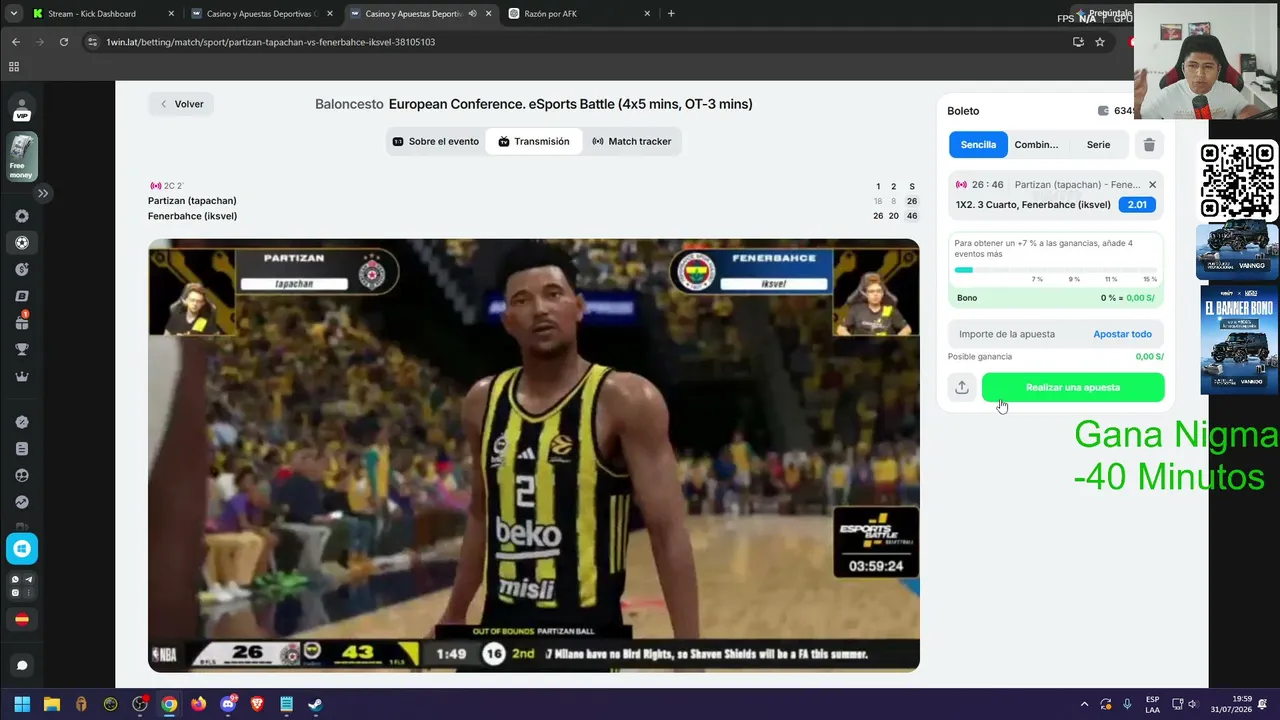Open the Chrome apps grid shortcut
1280x720 pixels.
[14, 67]
